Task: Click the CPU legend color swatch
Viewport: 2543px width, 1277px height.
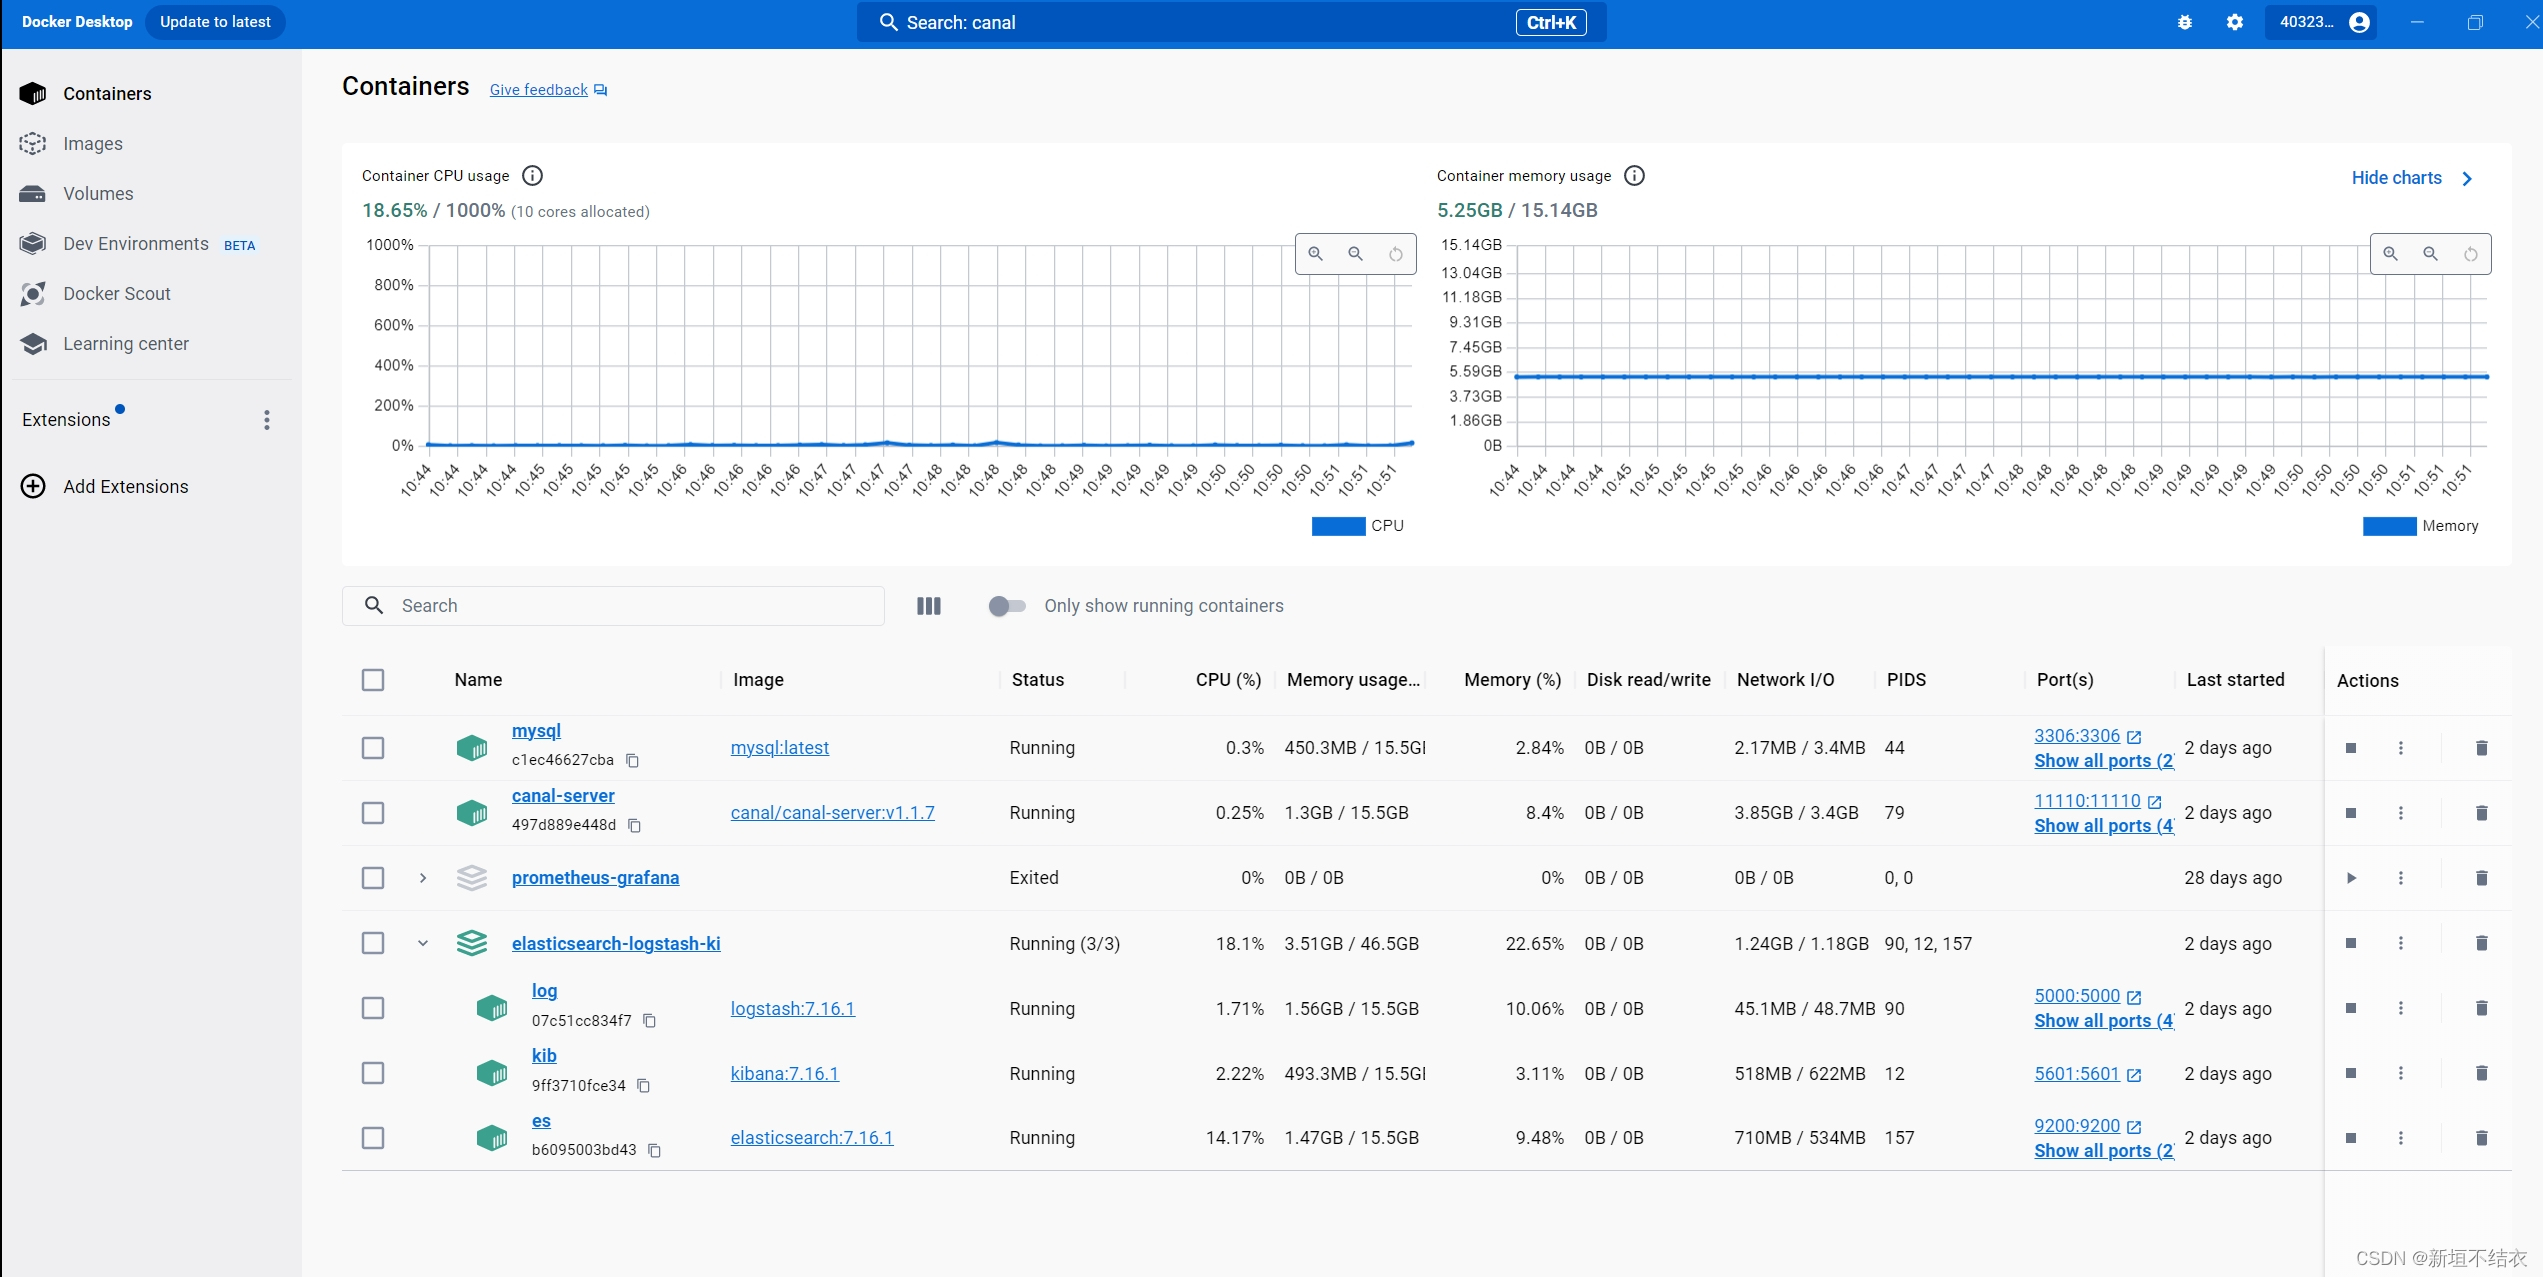Action: coord(1338,526)
